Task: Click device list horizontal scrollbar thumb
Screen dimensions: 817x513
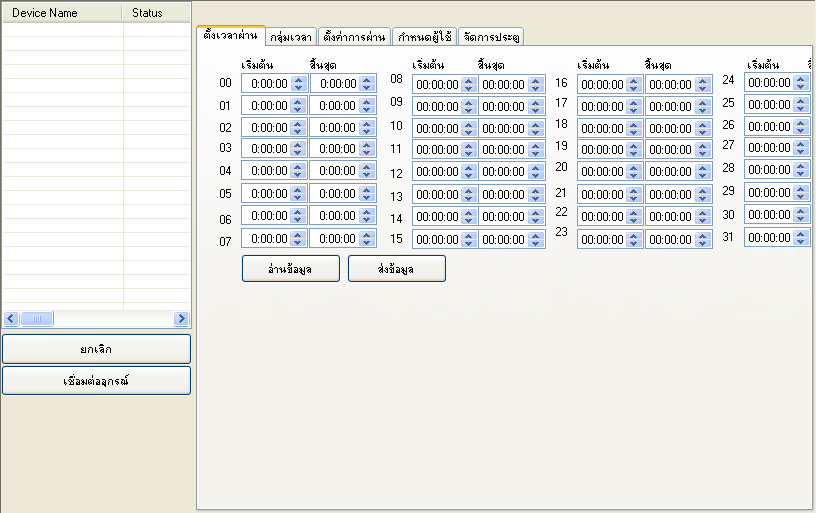Action: 36,318
